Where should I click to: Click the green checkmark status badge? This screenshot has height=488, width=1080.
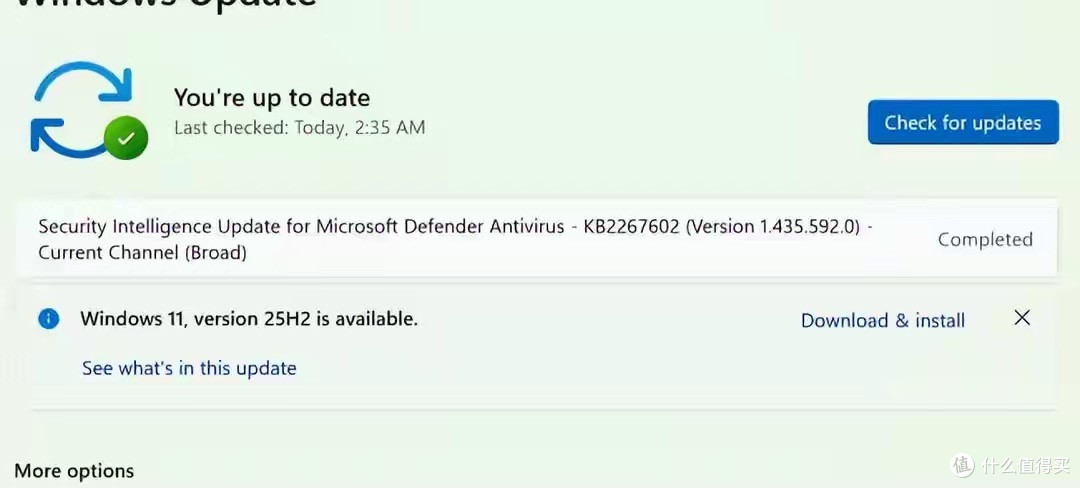coord(125,138)
